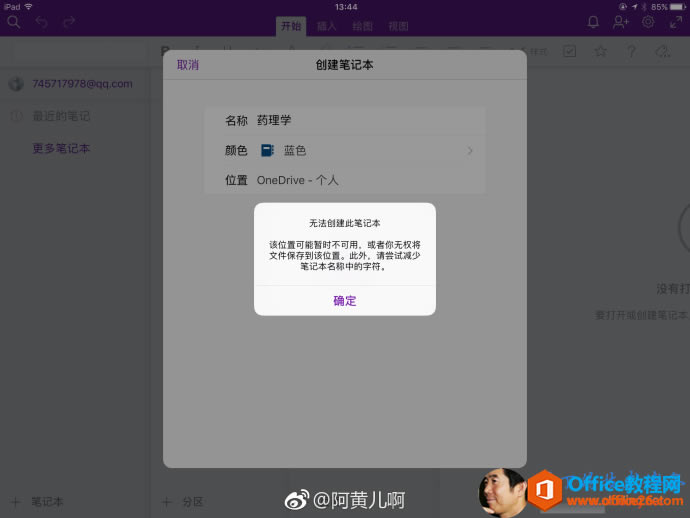Image resolution: width=690 pixels, height=518 pixels.
Task: Click the help question mark icon
Action: click(x=631, y=51)
